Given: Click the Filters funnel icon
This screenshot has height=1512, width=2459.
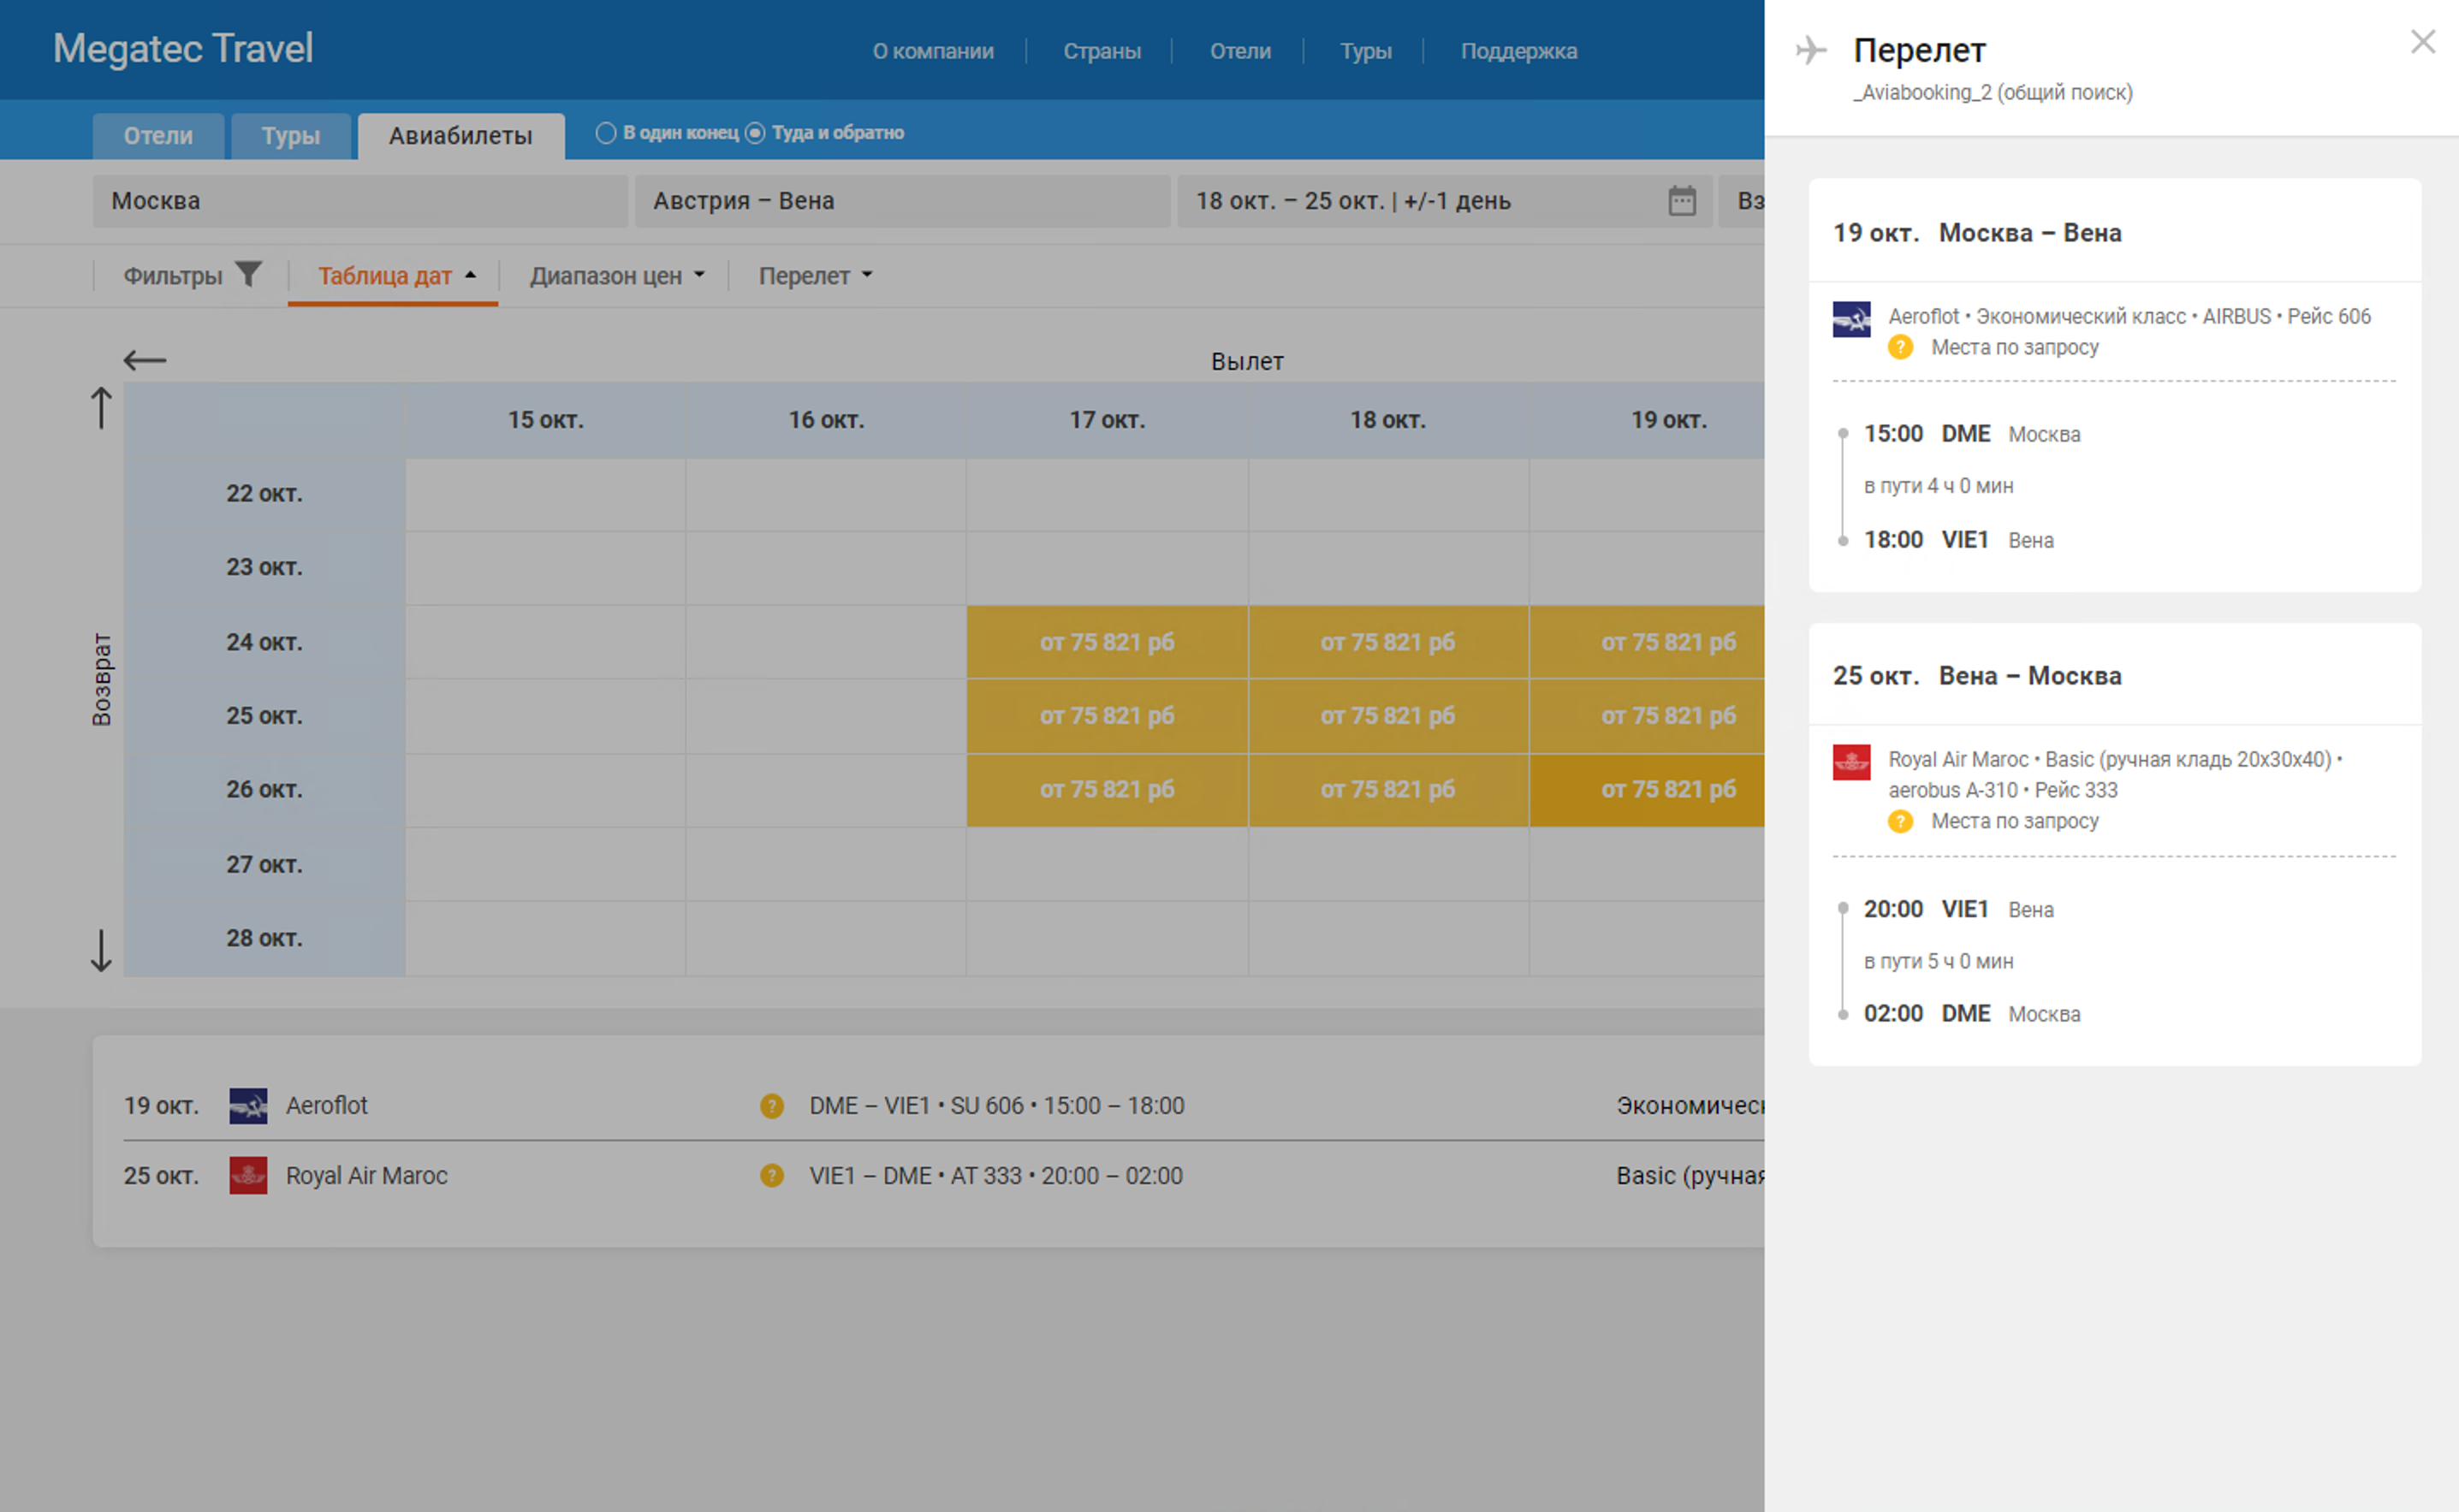Looking at the screenshot, I should [248, 274].
